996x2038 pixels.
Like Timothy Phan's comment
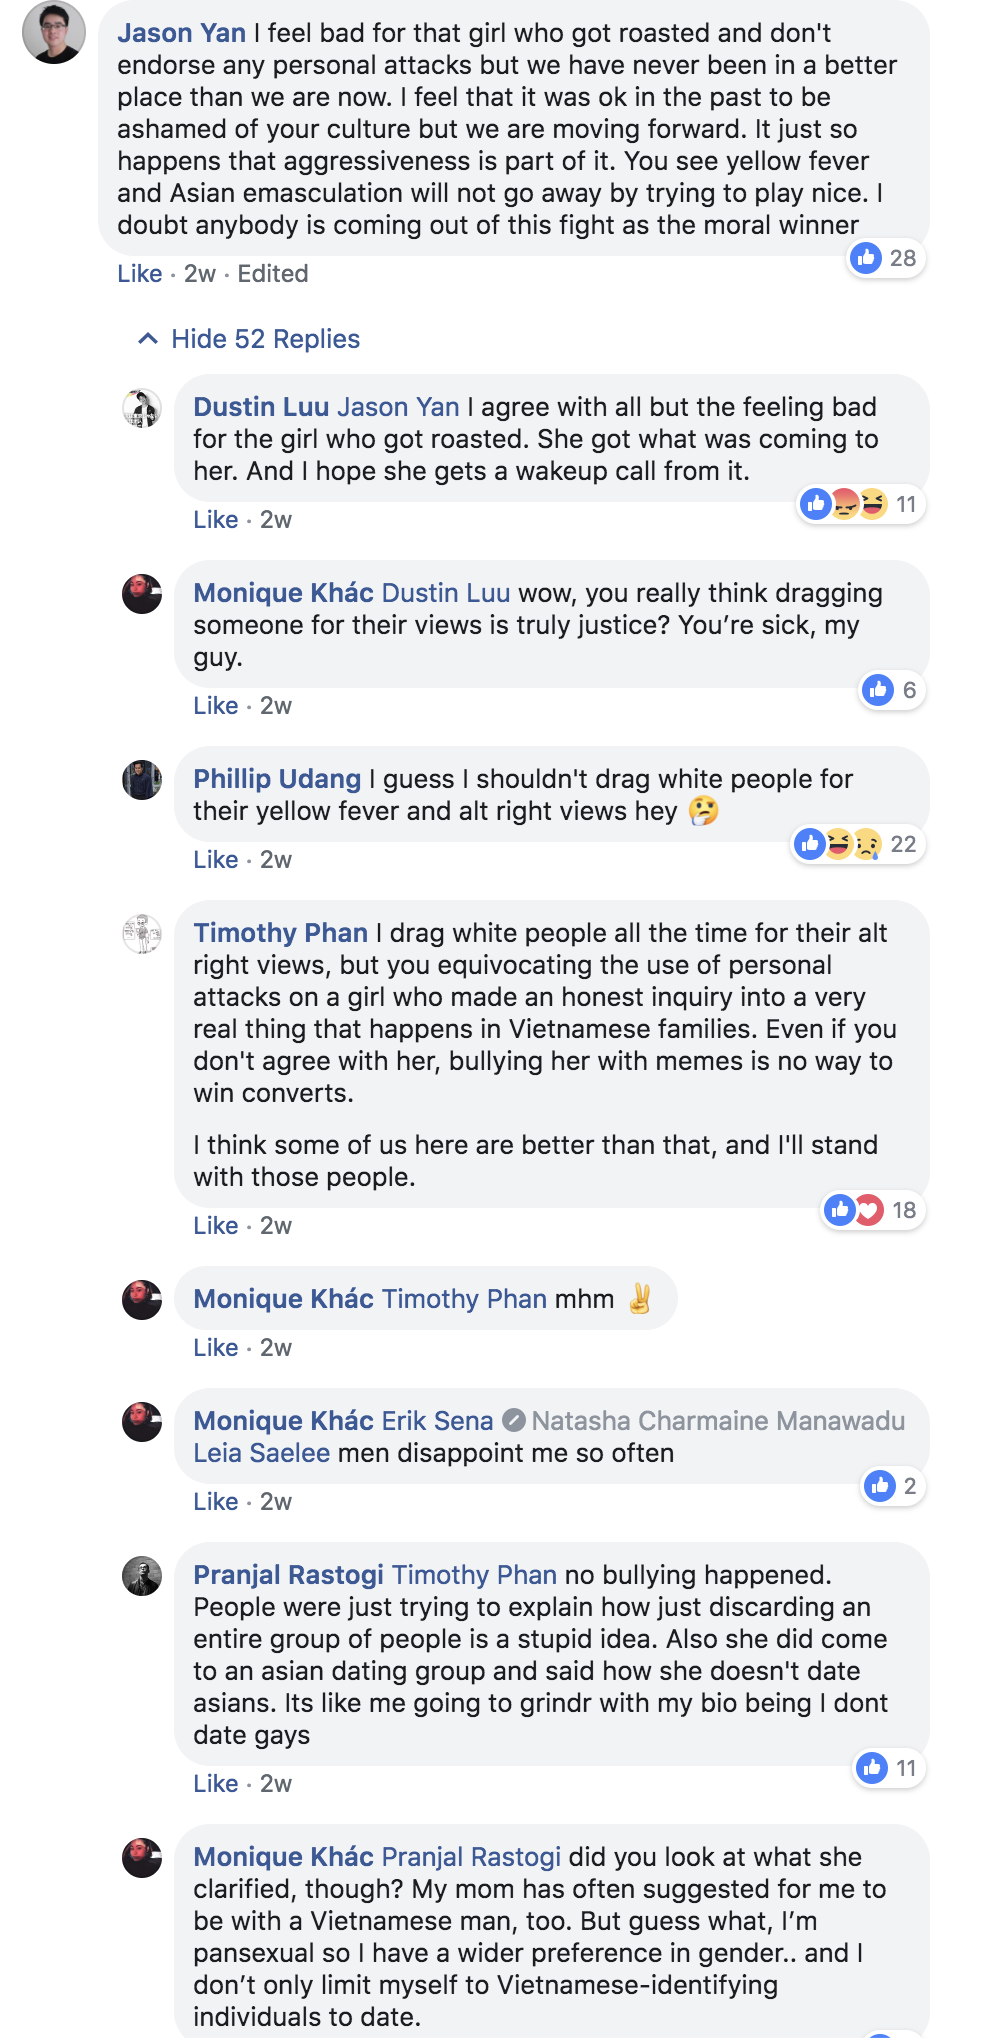click(x=215, y=1226)
